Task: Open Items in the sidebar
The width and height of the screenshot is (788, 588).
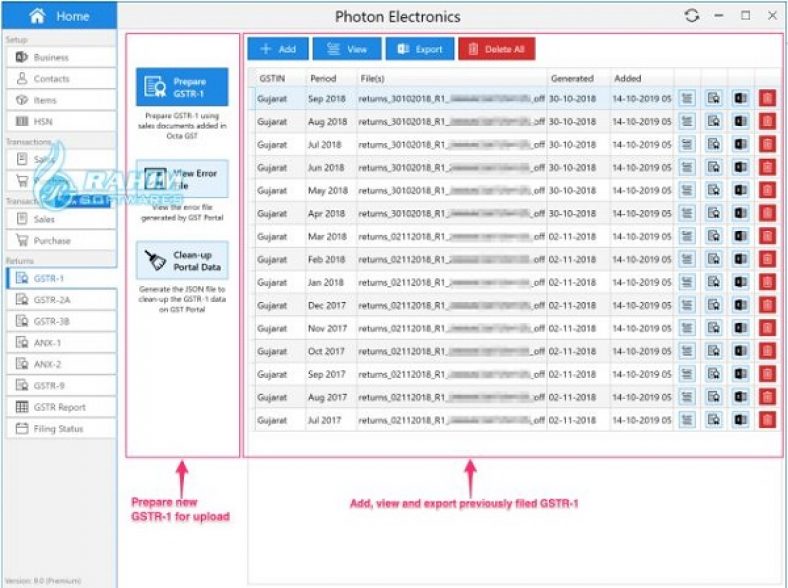Action: click(61, 100)
